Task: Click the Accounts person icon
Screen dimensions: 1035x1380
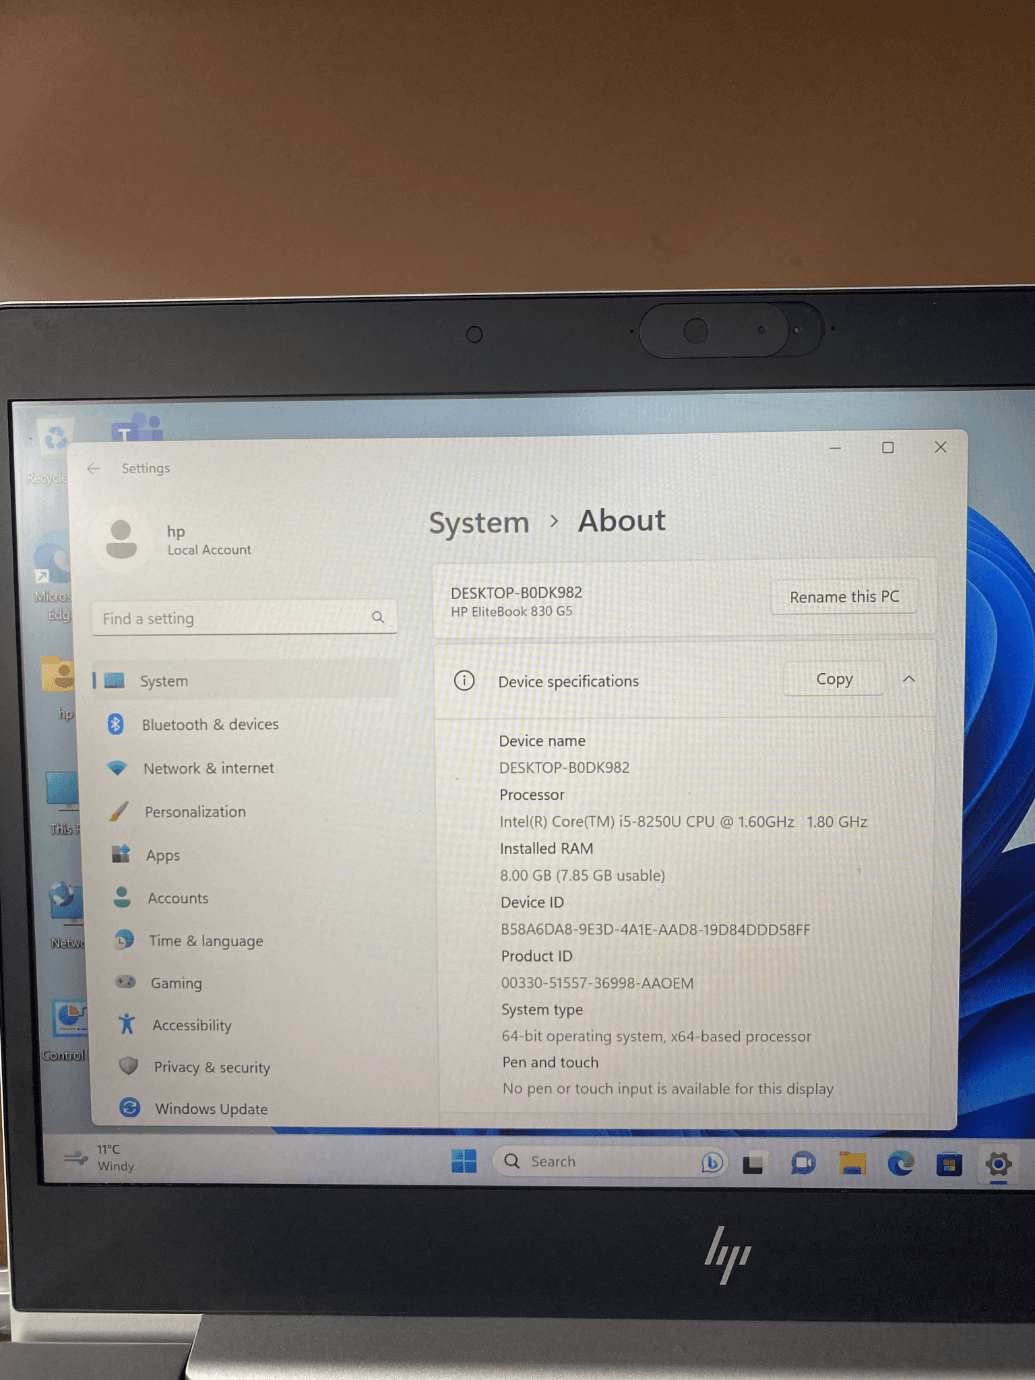Action: [122, 897]
